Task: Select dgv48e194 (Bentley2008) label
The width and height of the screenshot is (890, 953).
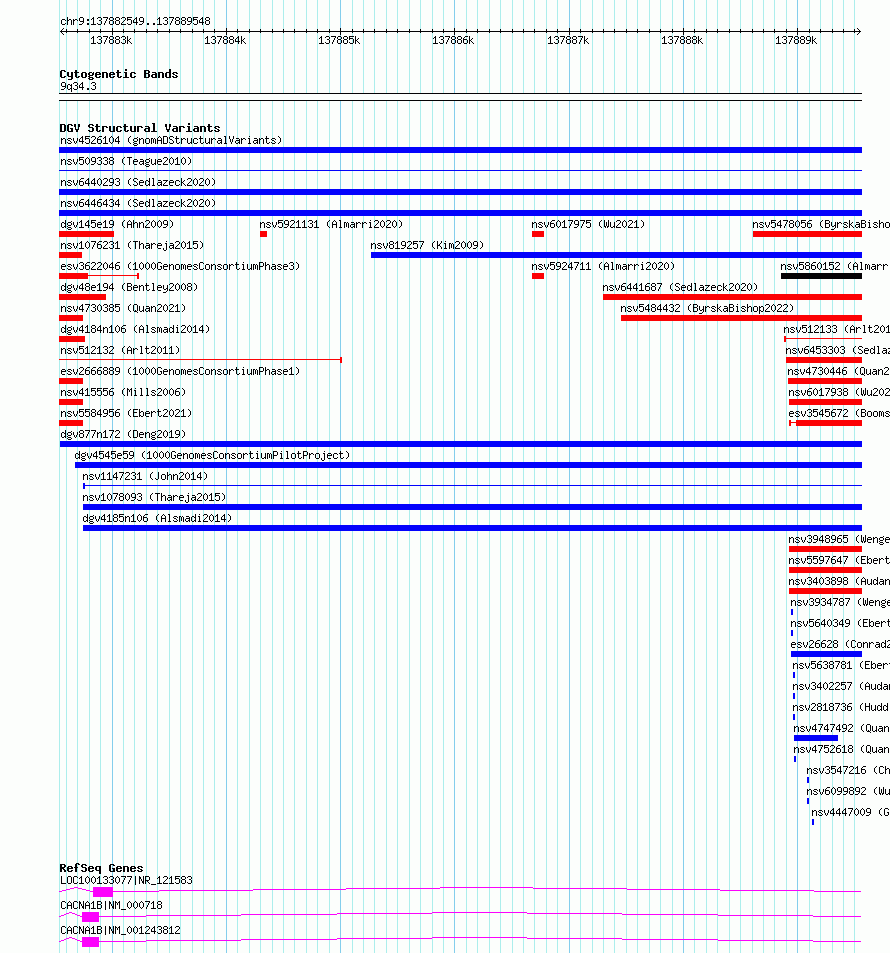Action: [x=129, y=287]
